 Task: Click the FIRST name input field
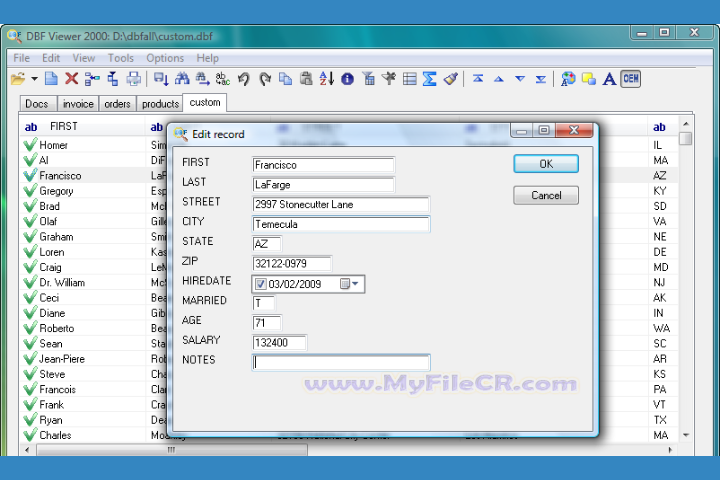323,165
